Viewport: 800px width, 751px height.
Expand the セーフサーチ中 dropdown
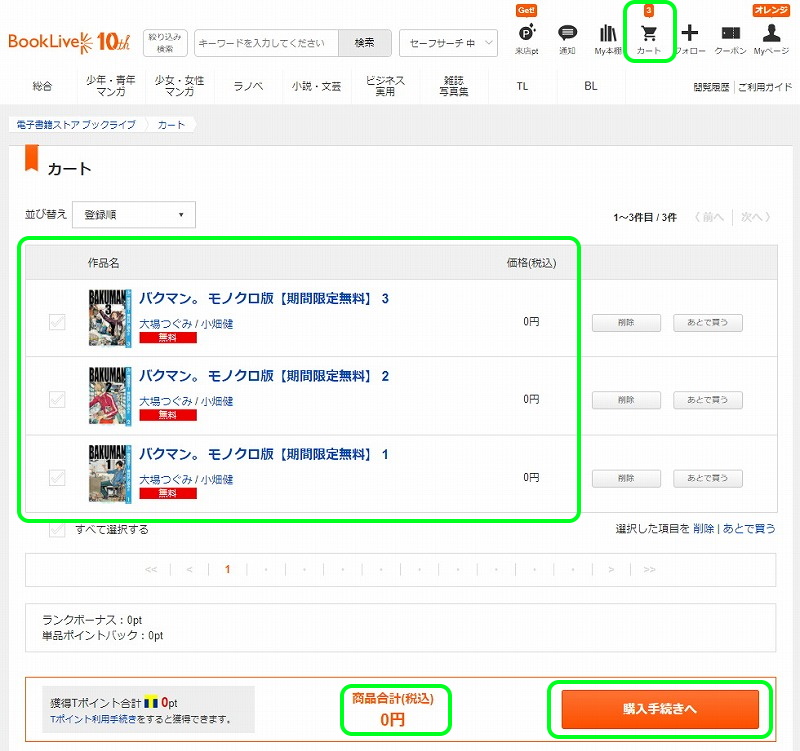pos(448,43)
